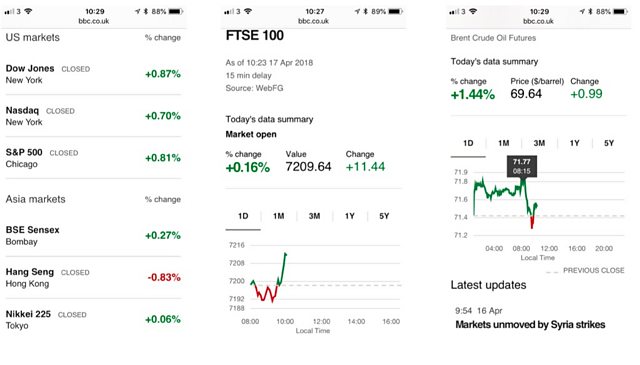The image size is (640, 365).
Task: Tap the battery icon on middle phone
Action: (x=396, y=11)
